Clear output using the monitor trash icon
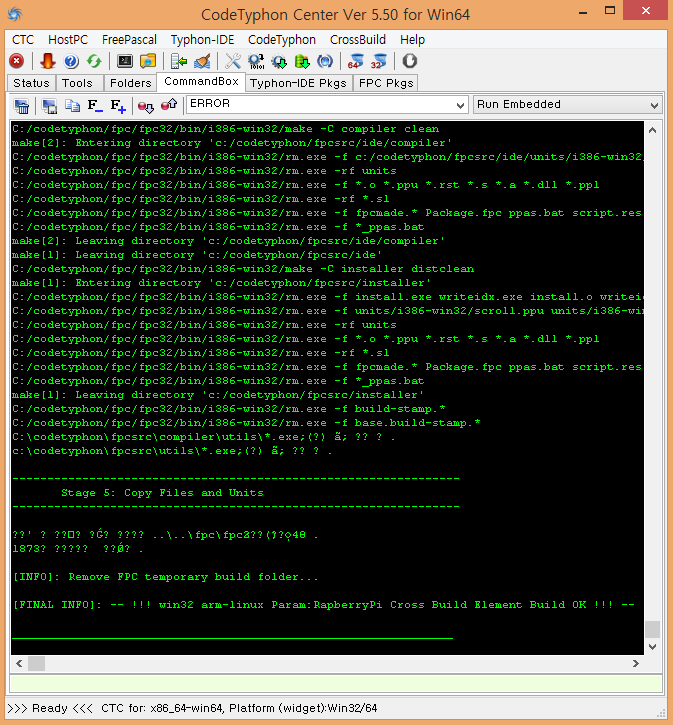 (21, 106)
